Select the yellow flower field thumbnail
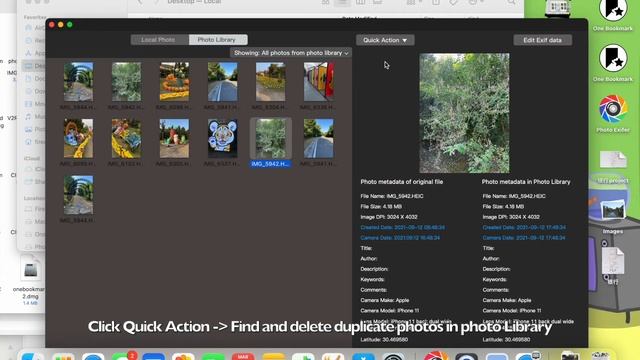Viewport: 640px width, 360px height. coord(270,82)
